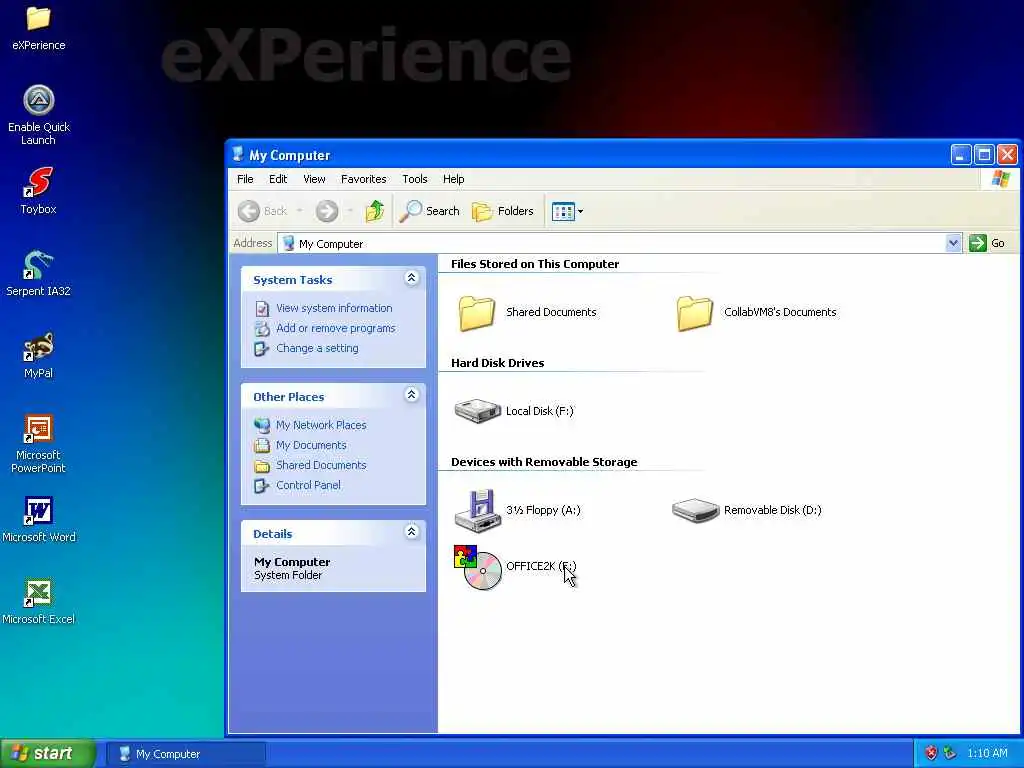The height and width of the screenshot is (768, 1024).
Task: Click the Go button
Action: coord(987,243)
